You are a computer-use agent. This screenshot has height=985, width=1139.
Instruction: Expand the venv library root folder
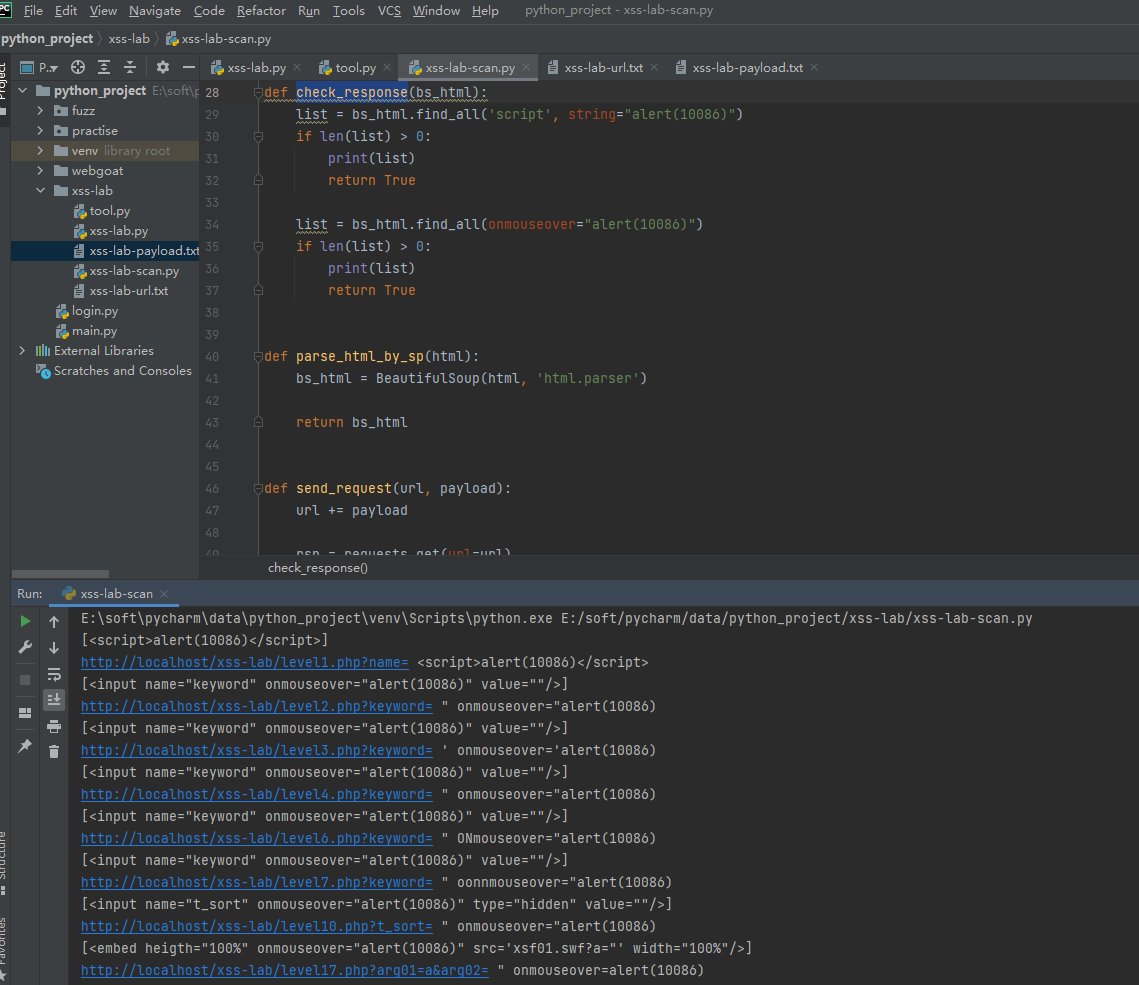coord(40,150)
